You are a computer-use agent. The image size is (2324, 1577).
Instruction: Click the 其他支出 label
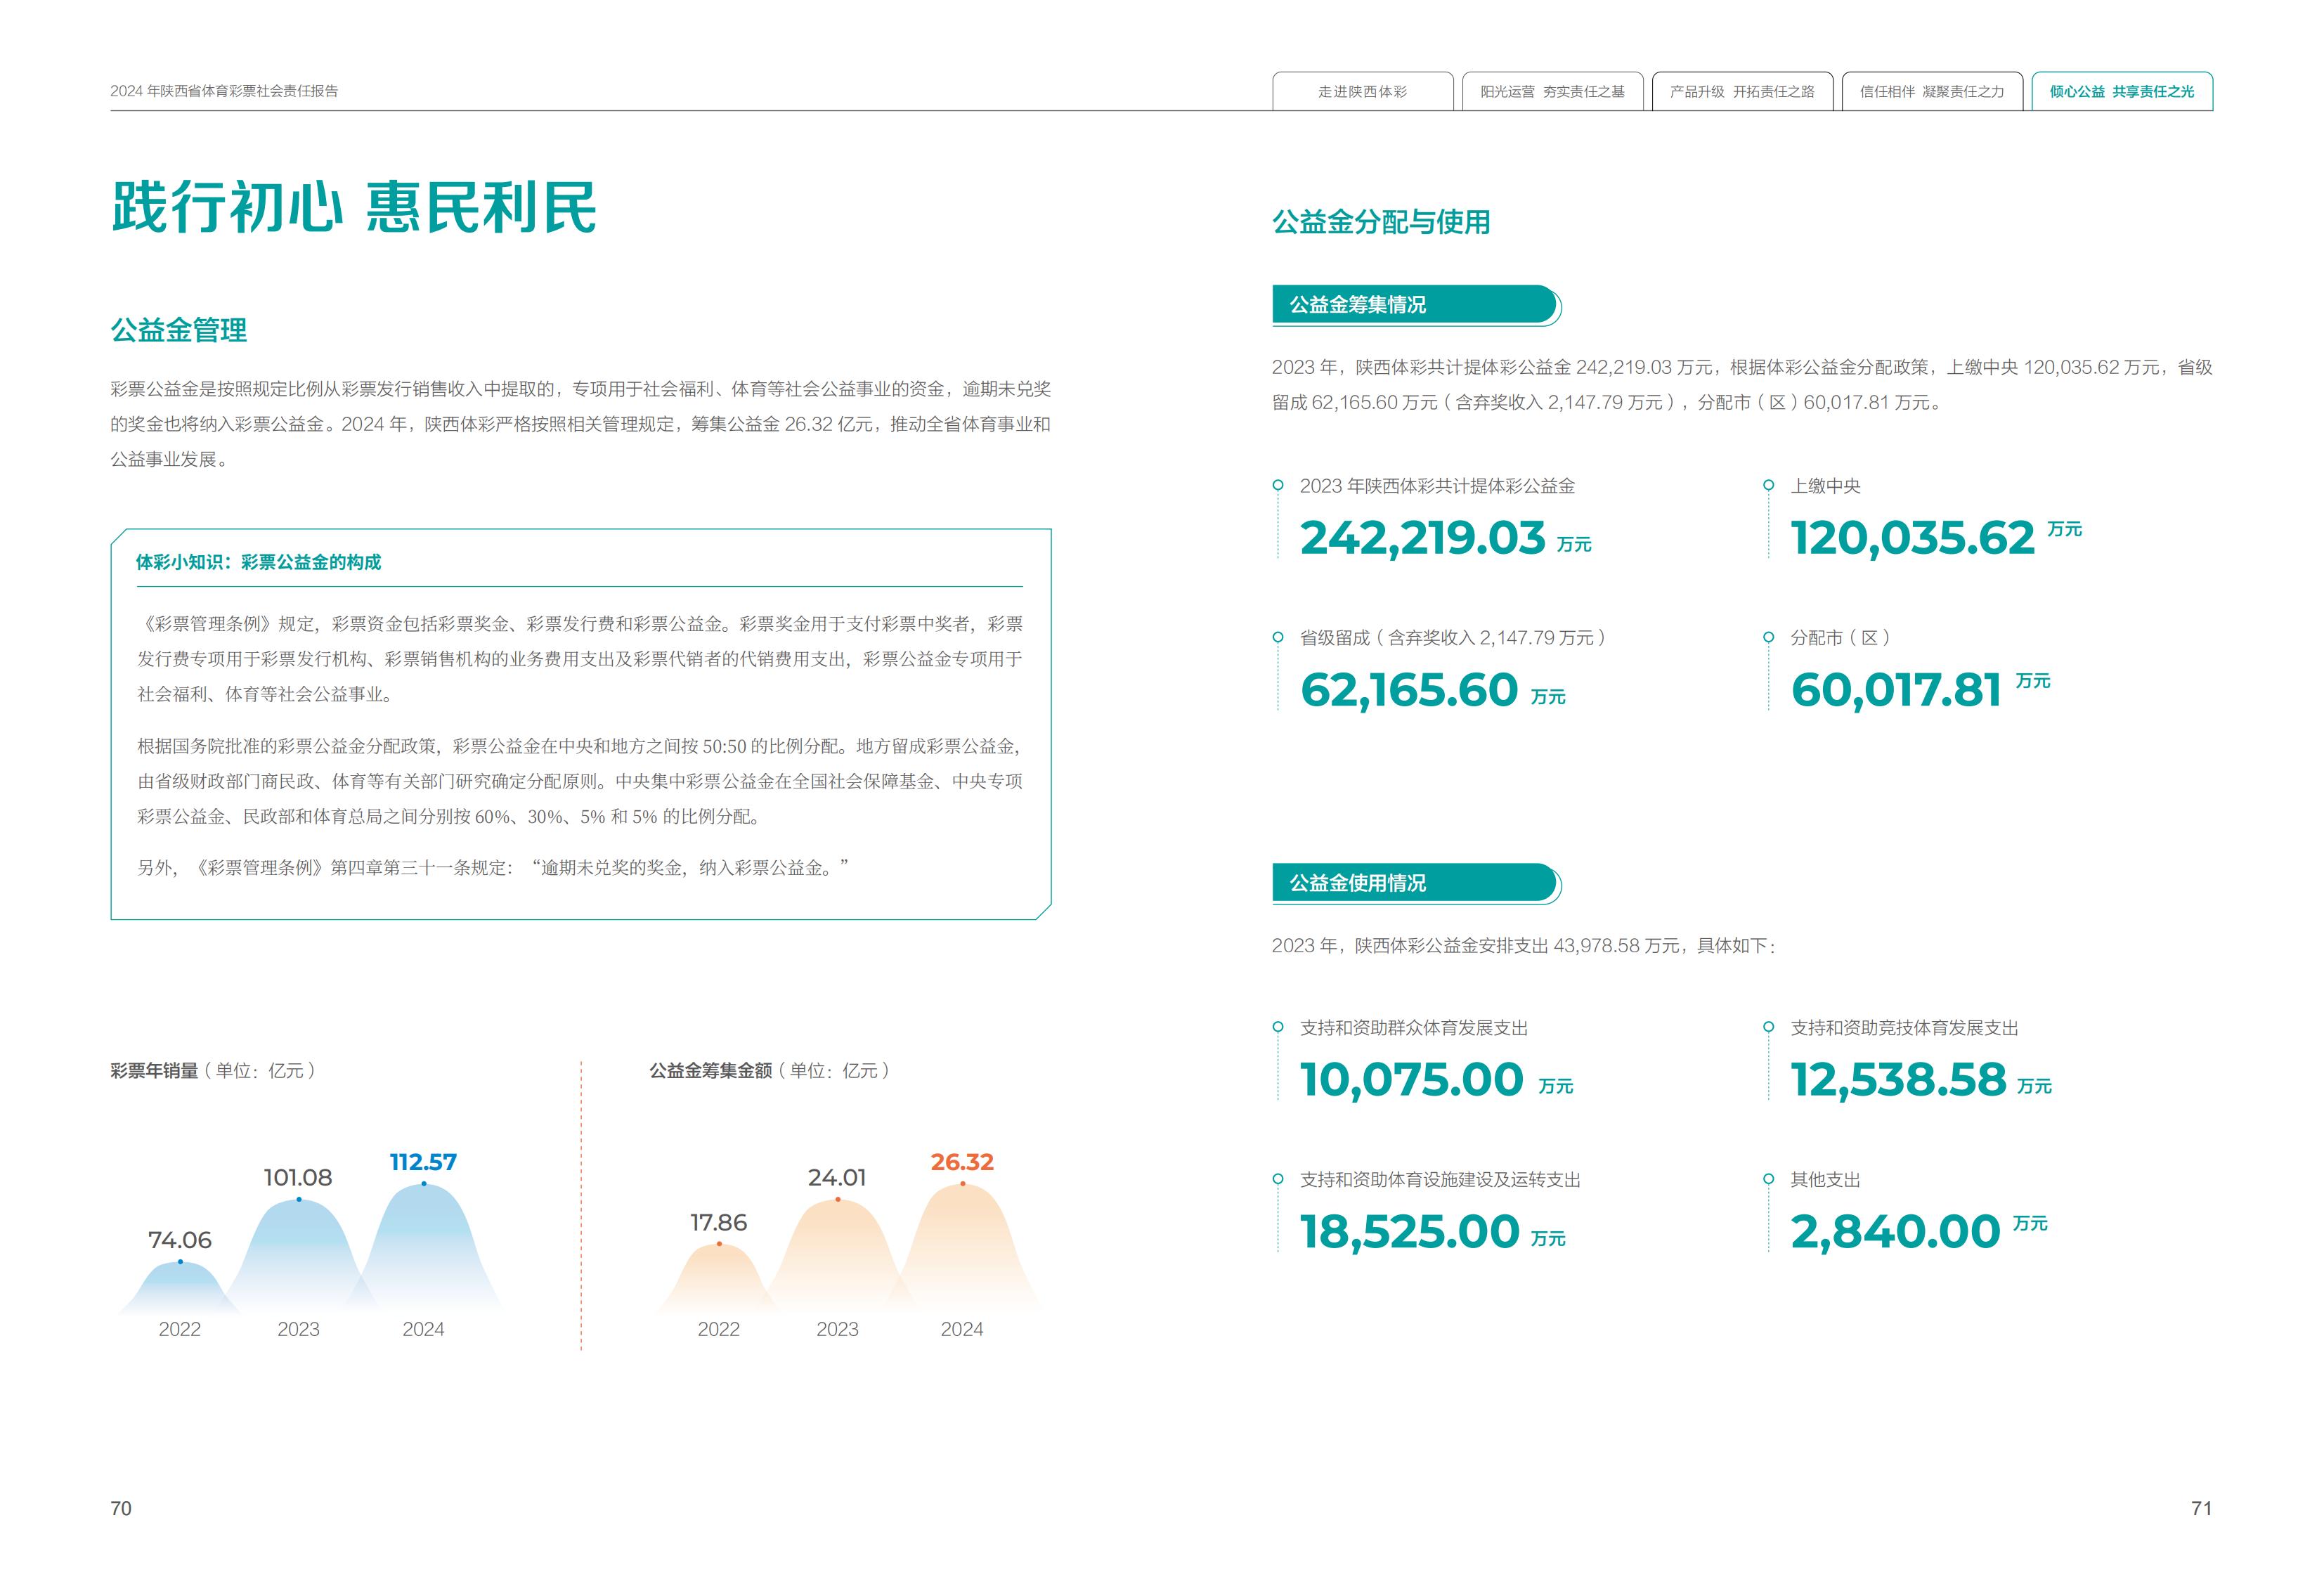coord(1825,1180)
